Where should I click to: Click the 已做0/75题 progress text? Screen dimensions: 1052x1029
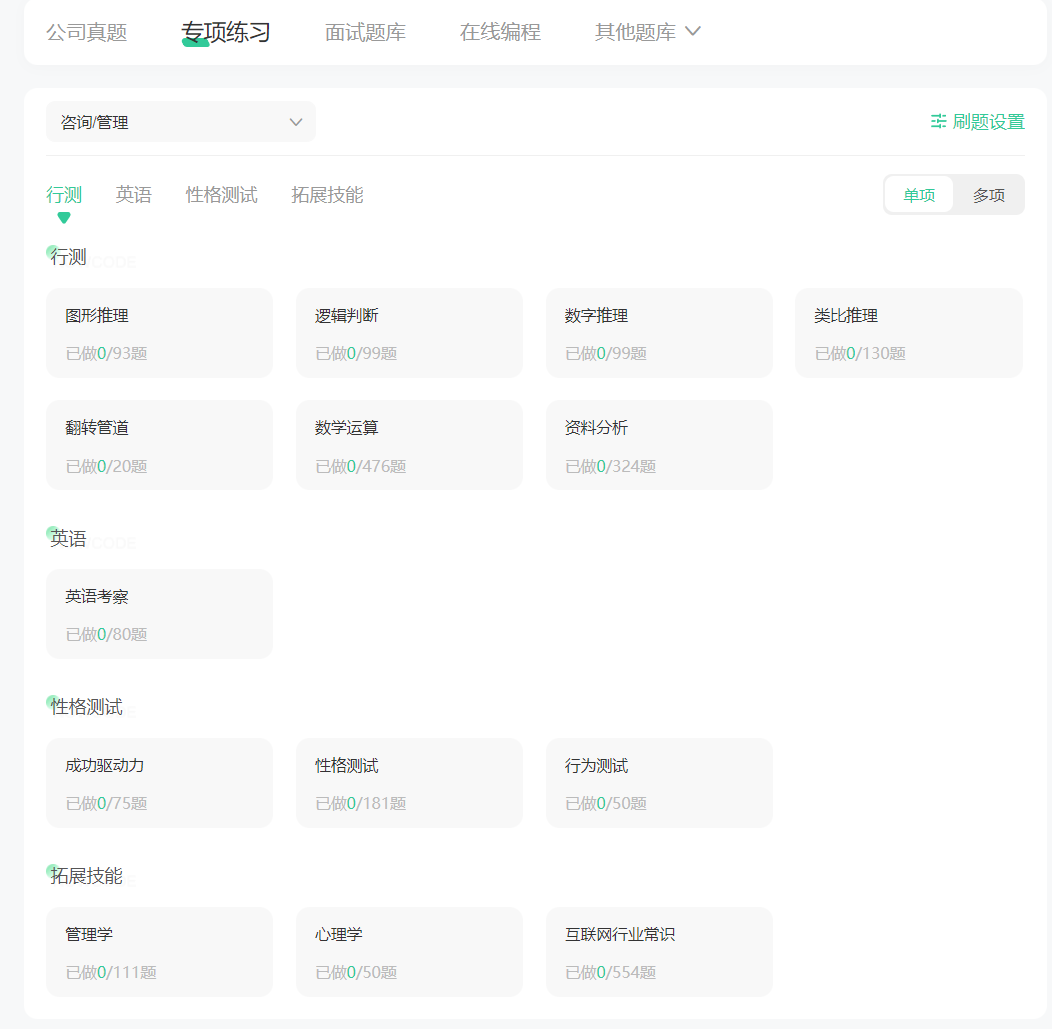[107, 804]
